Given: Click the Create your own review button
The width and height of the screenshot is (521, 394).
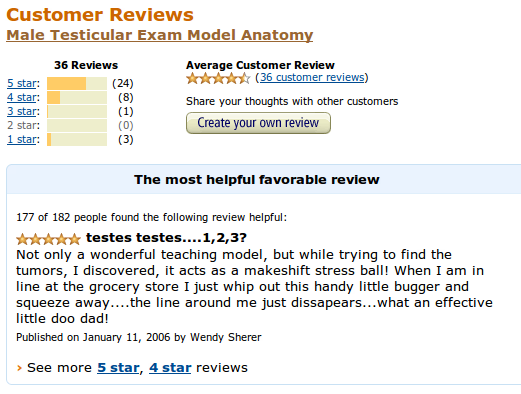Looking at the screenshot, I should 258,123.
